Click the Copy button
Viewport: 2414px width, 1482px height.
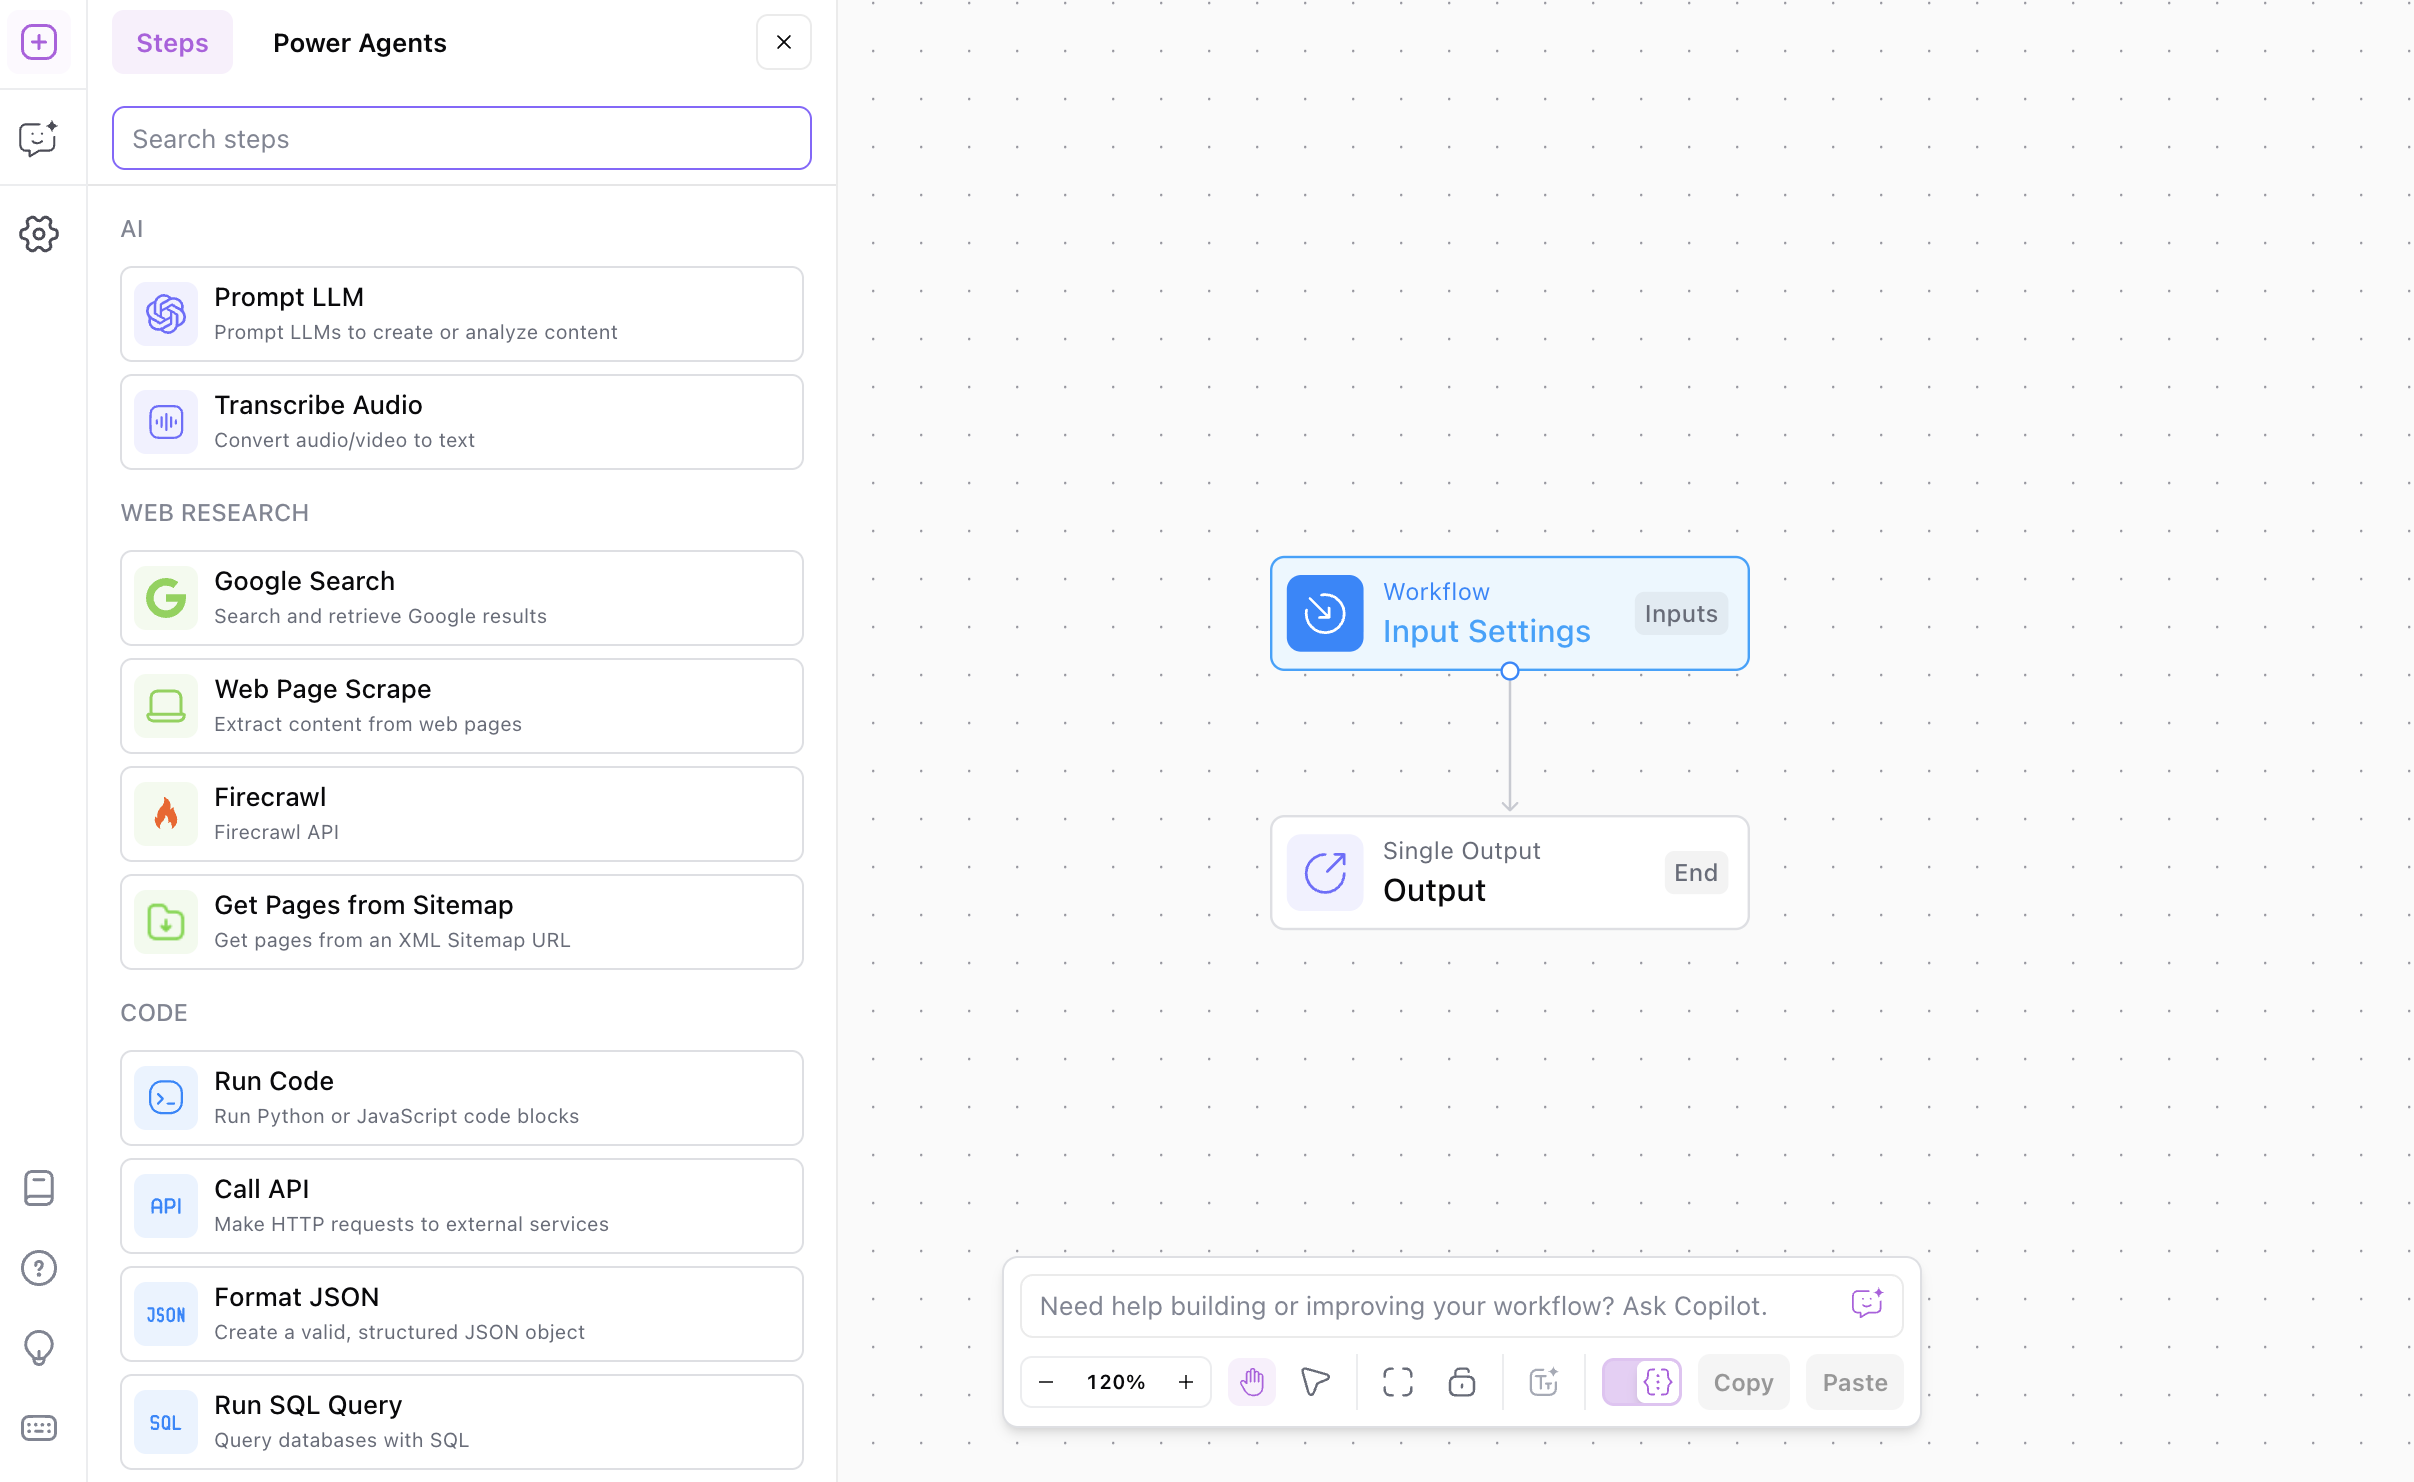1743,1381
